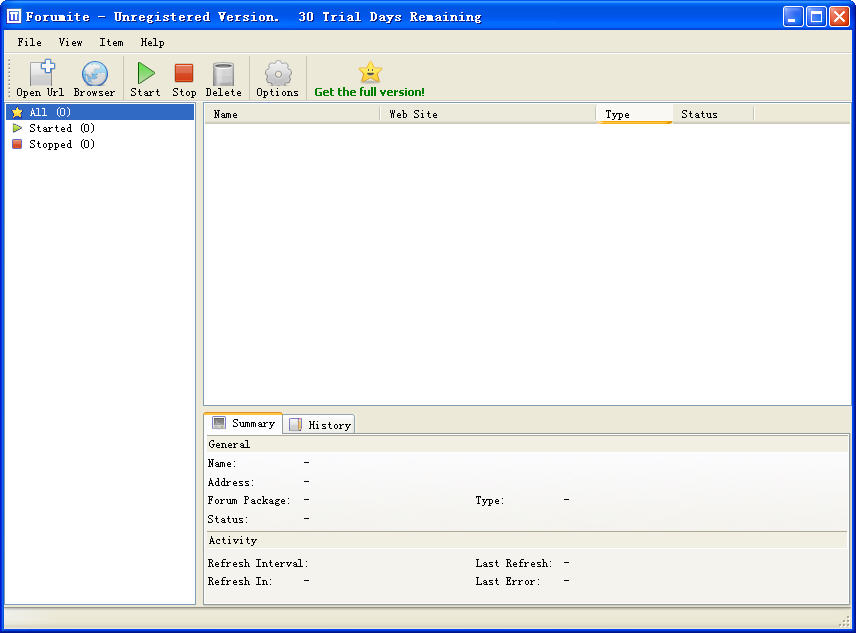Click the Address label

tap(231, 482)
